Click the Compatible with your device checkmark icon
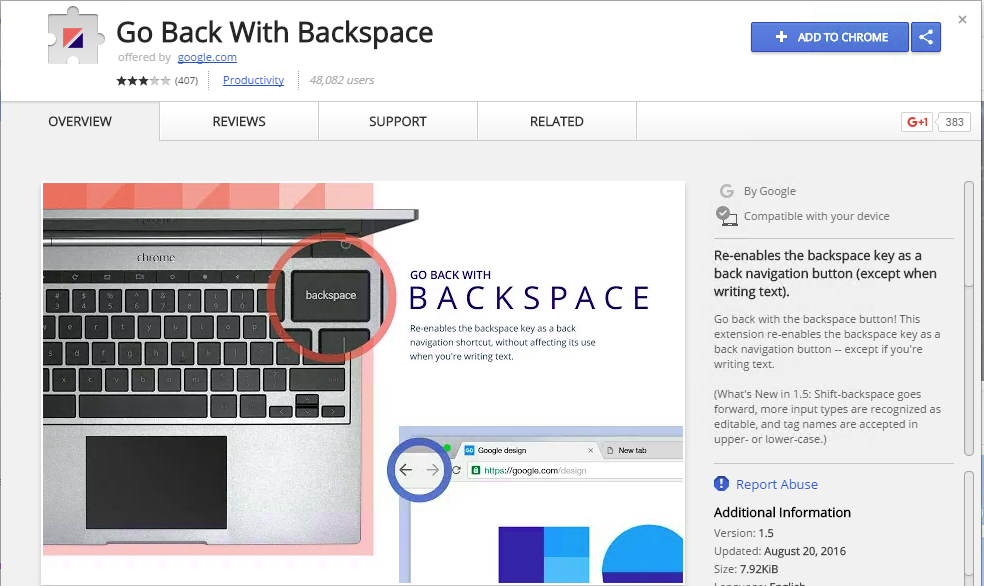 click(727, 214)
